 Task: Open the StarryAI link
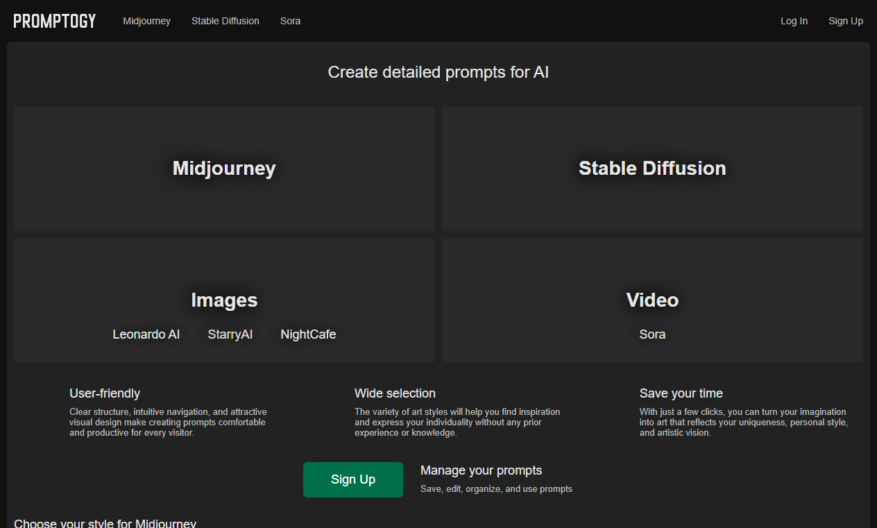[x=230, y=334]
